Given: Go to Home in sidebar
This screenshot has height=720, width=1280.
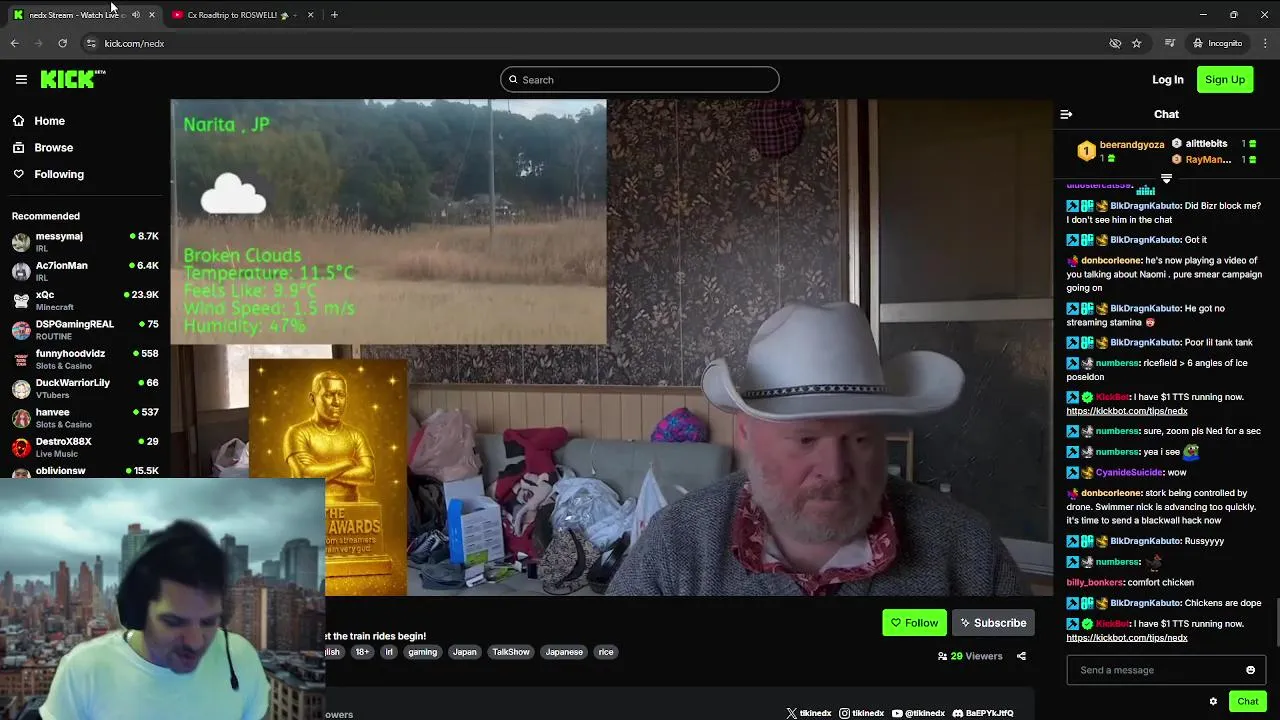Looking at the screenshot, I should pos(39,121).
